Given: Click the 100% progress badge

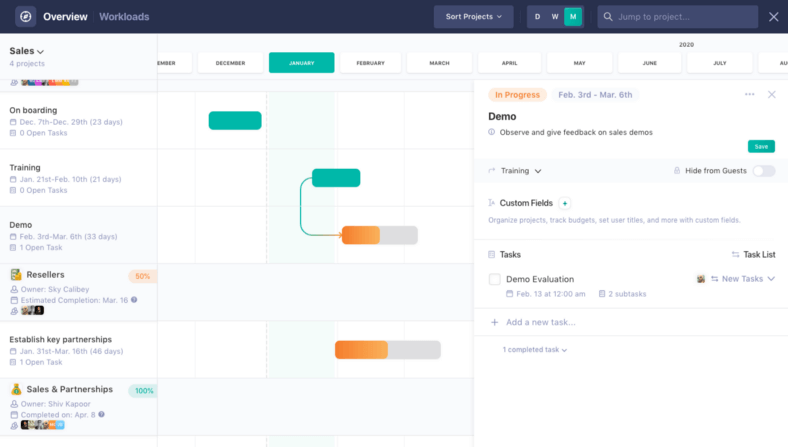Looking at the screenshot, I should pyautogui.click(x=144, y=391).
